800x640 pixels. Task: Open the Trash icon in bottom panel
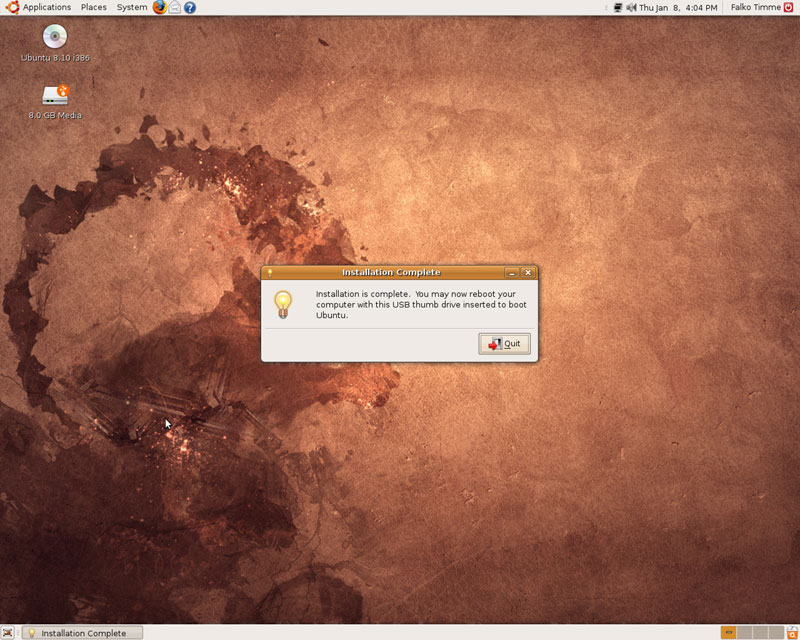coord(792,633)
